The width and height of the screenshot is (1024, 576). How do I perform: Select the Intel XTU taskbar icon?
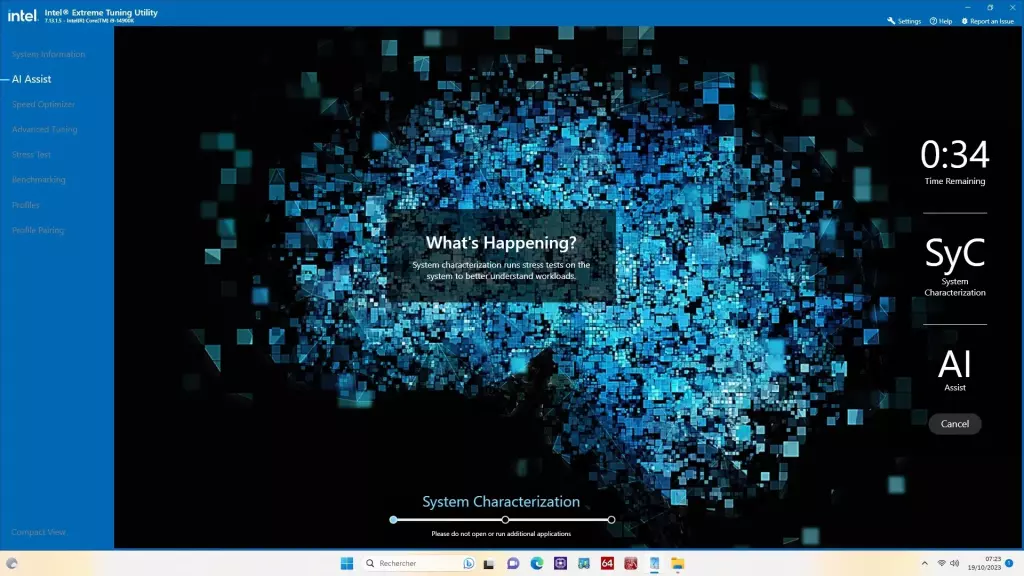654,563
